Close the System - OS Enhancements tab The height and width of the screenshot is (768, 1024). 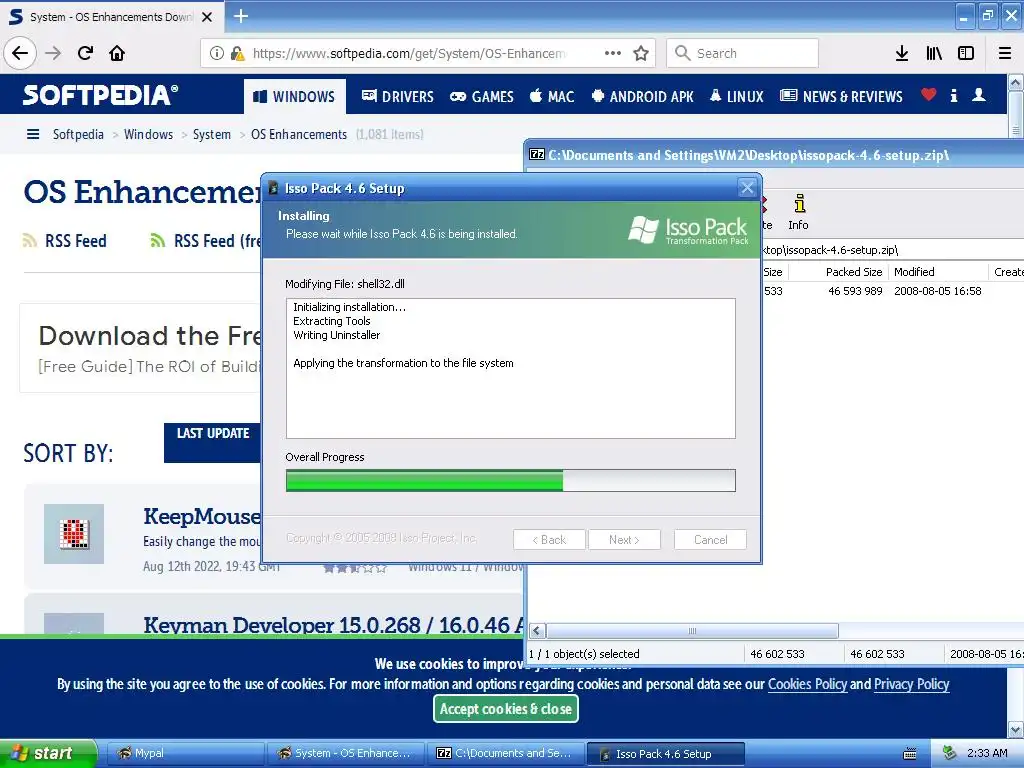(207, 17)
